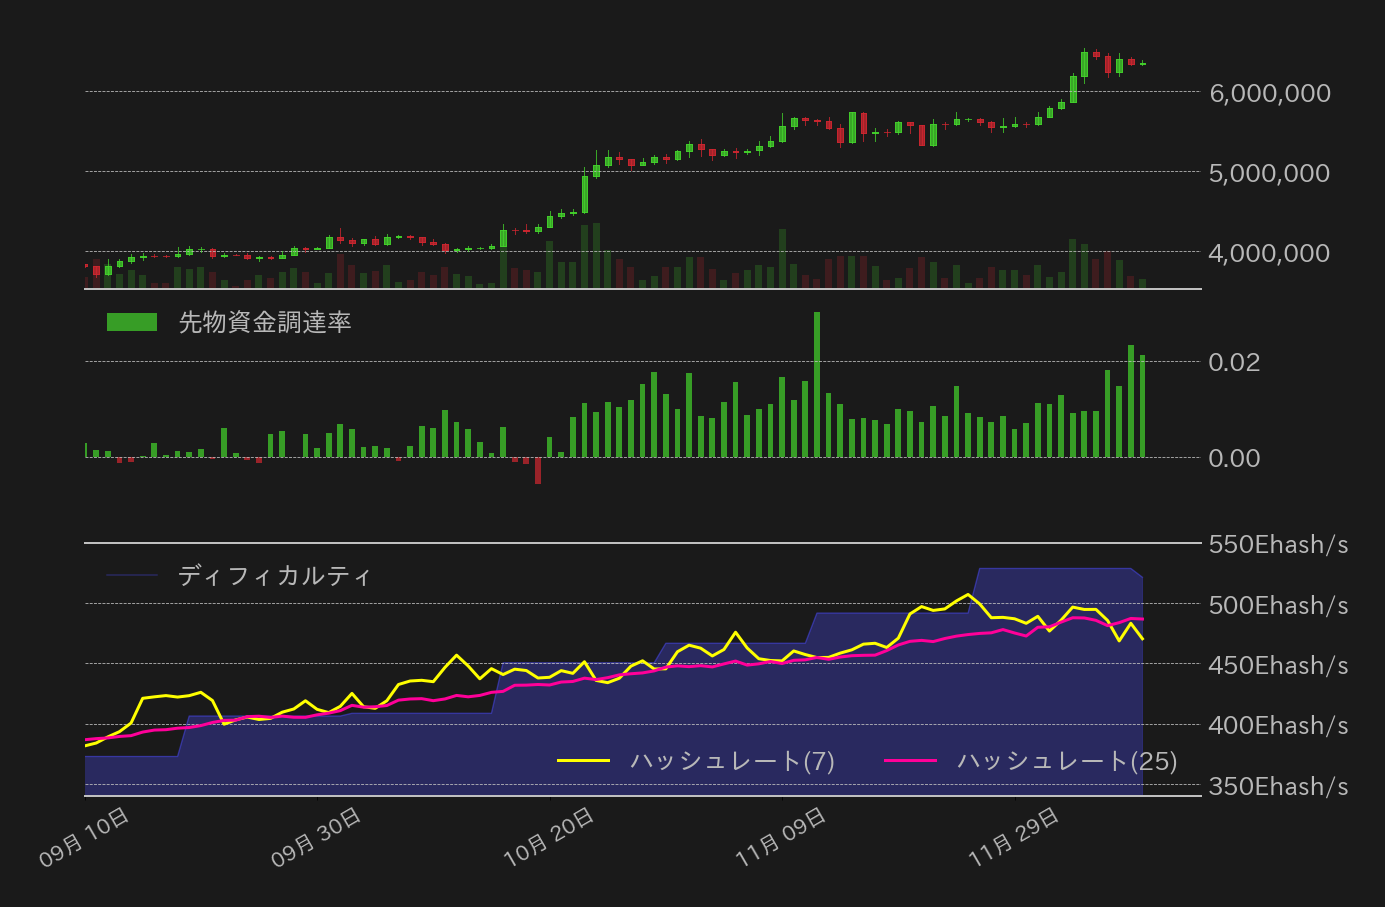1385x907 pixels.
Task: Click the pink line marker for ハッシュレート(25)
Action: 910,761
